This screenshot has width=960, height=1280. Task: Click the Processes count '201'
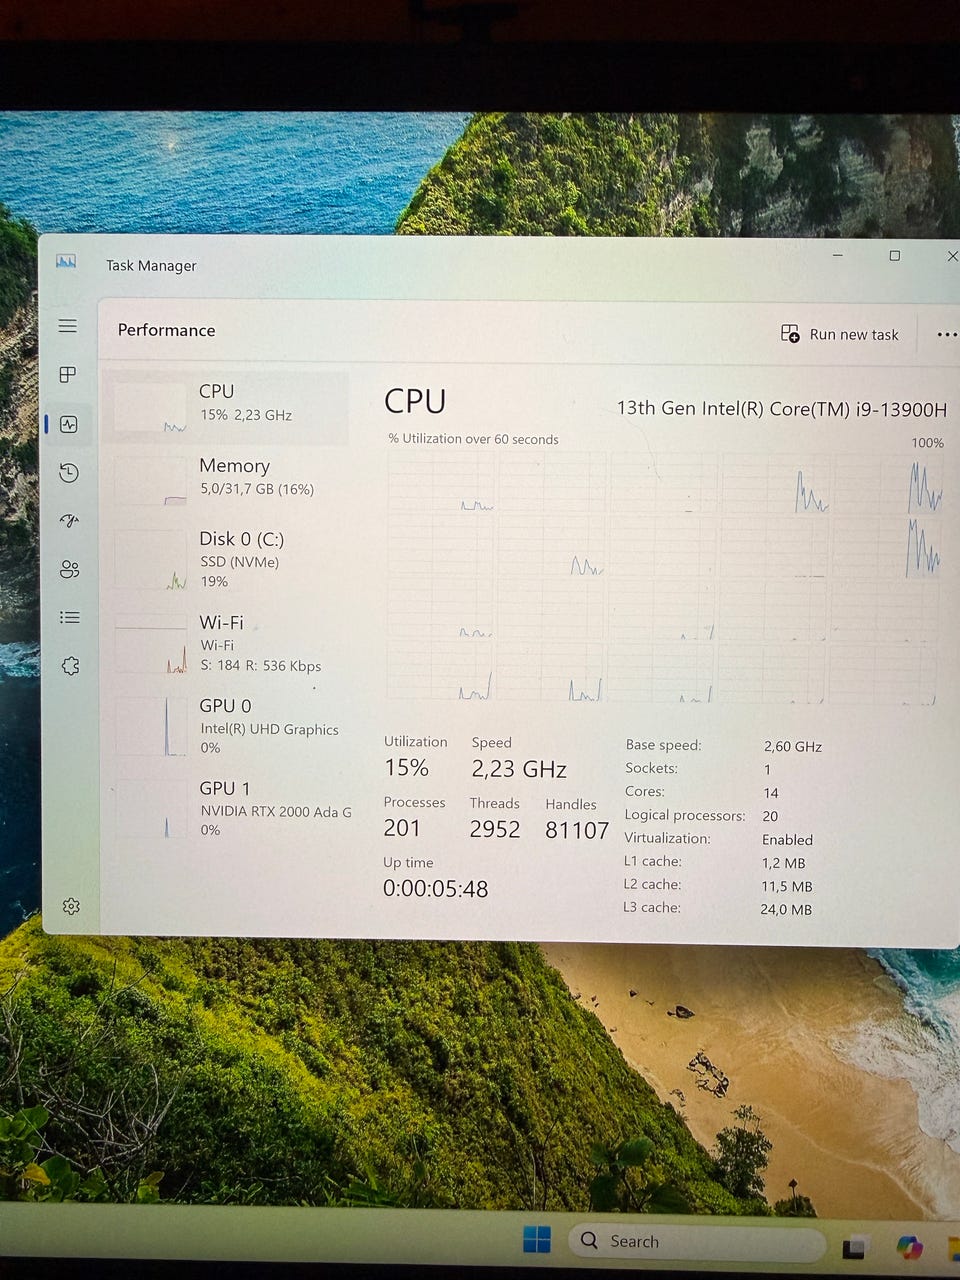[x=401, y=828]
